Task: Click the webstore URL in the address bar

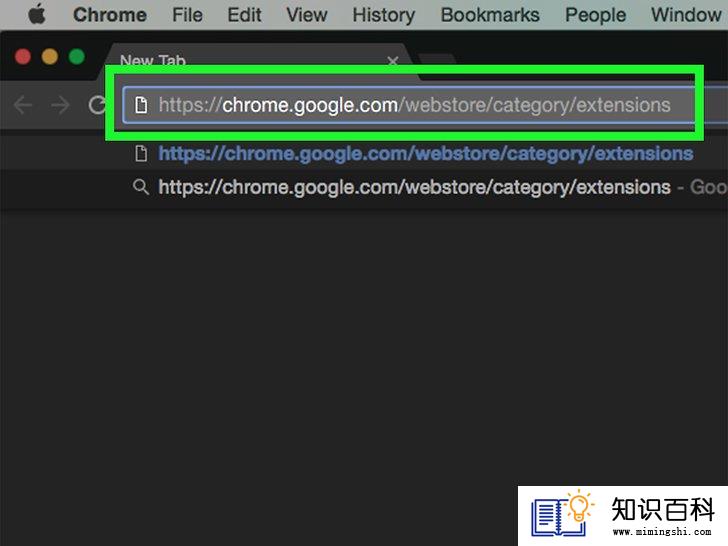Action: [414, 105]
